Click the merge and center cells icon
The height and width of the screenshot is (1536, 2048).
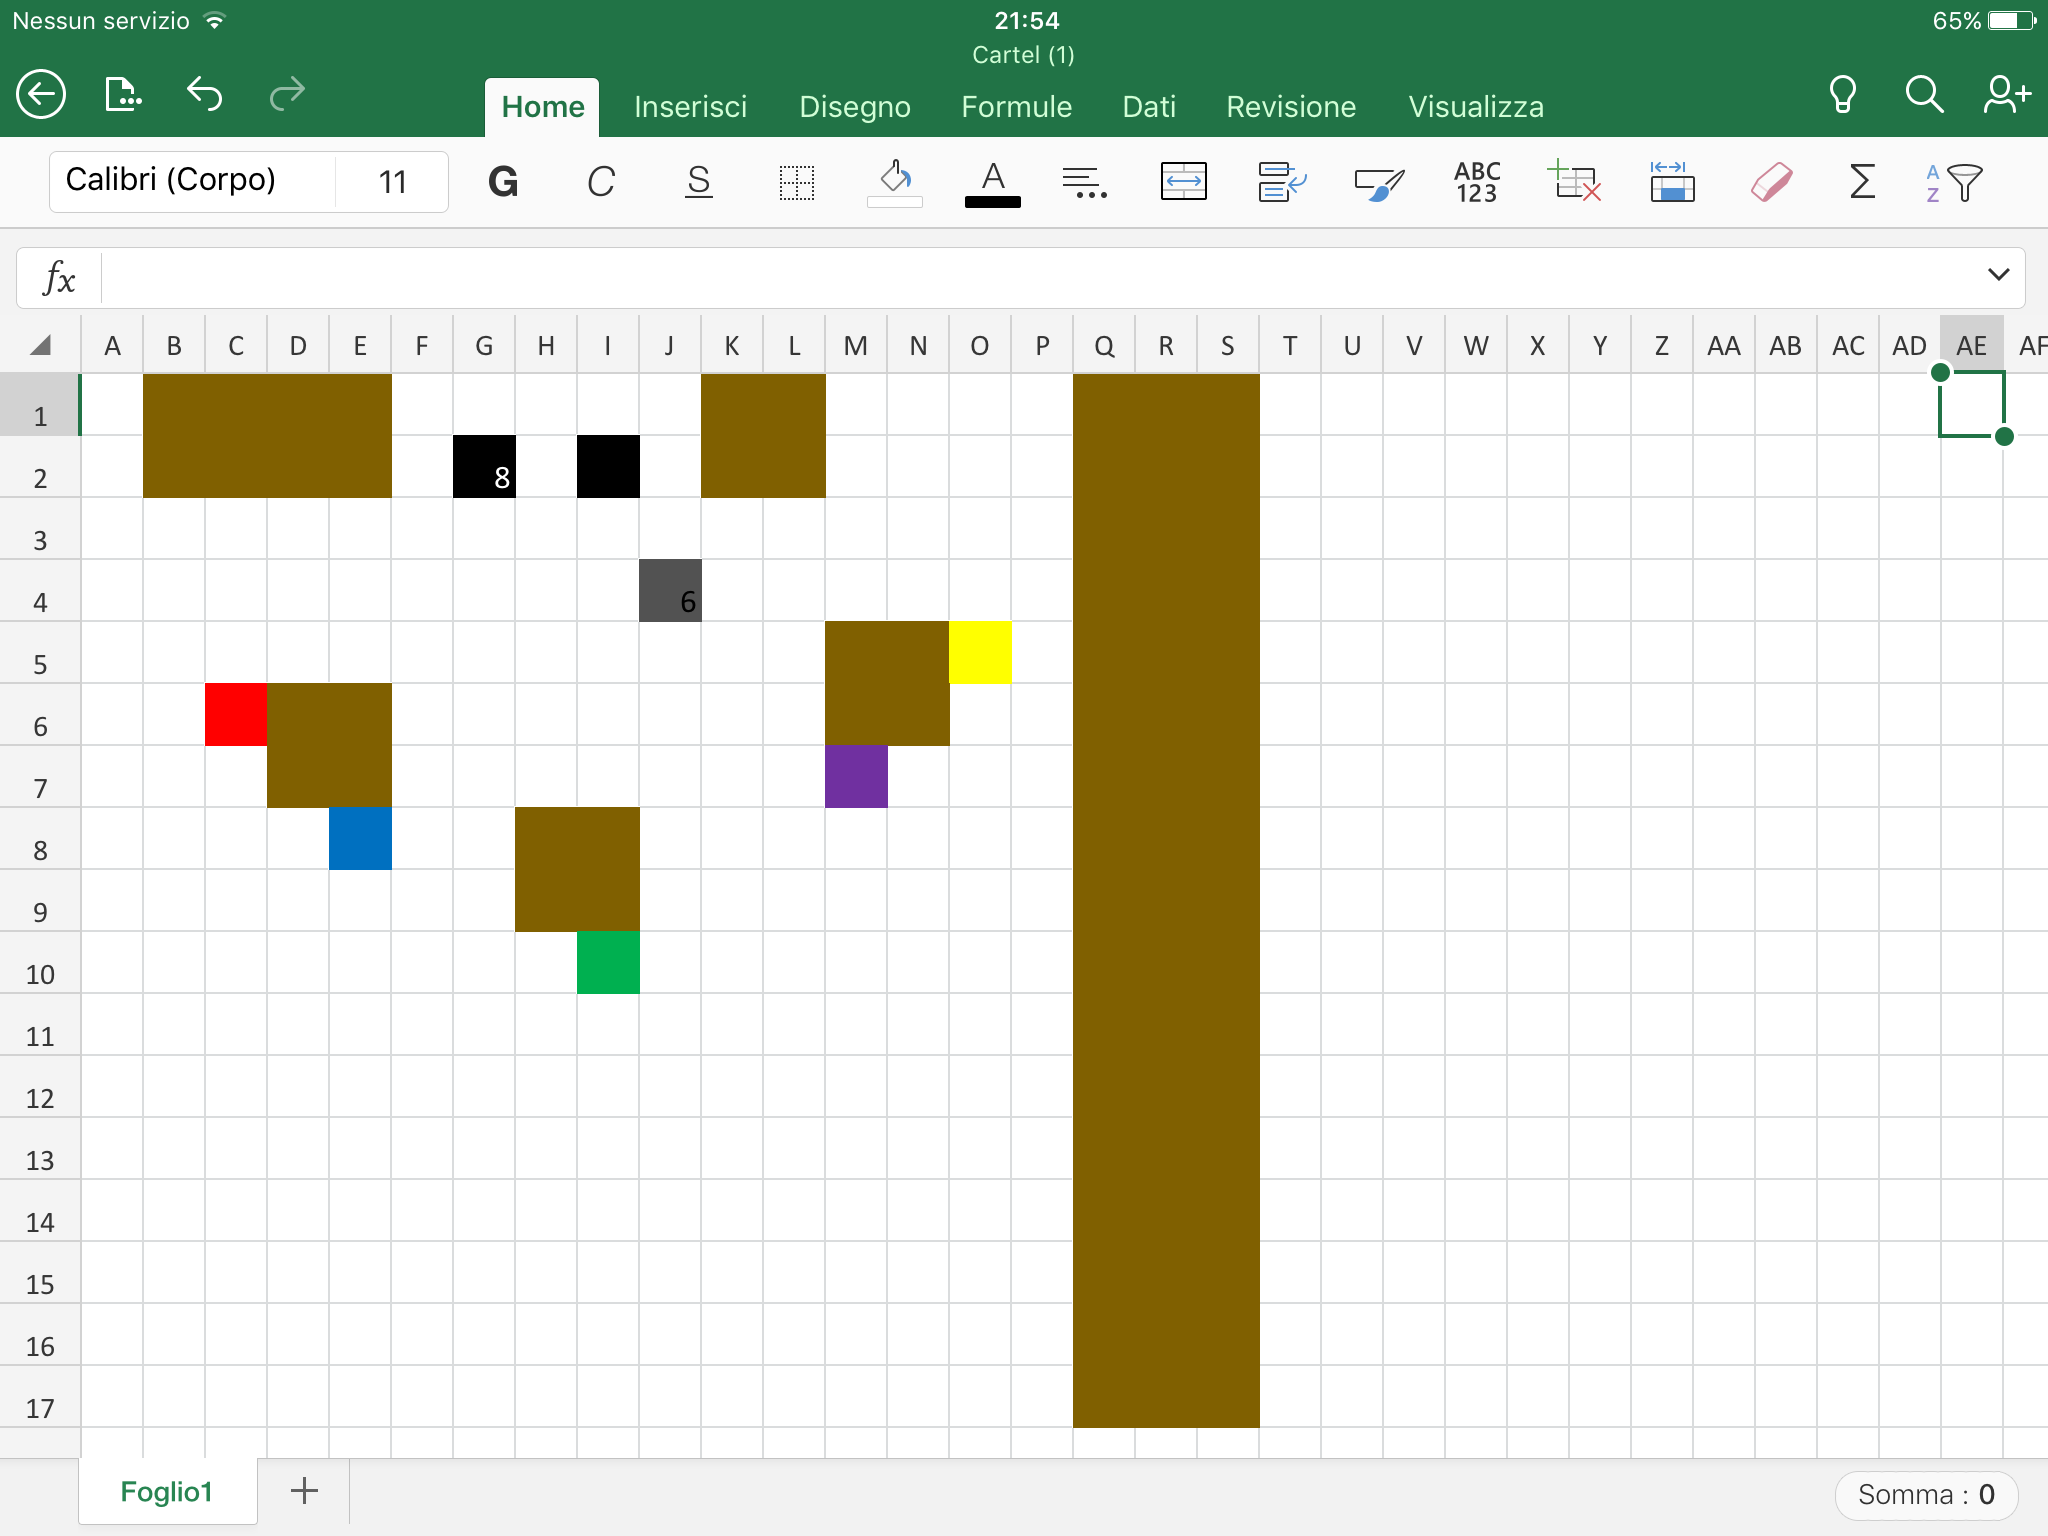tap(1183, 182)
